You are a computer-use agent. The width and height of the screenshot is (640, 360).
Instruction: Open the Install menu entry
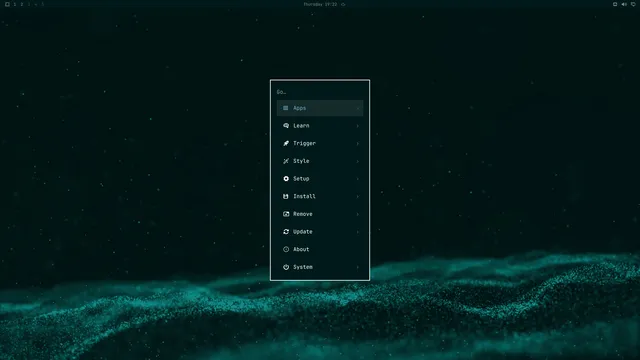click(320, 196)
